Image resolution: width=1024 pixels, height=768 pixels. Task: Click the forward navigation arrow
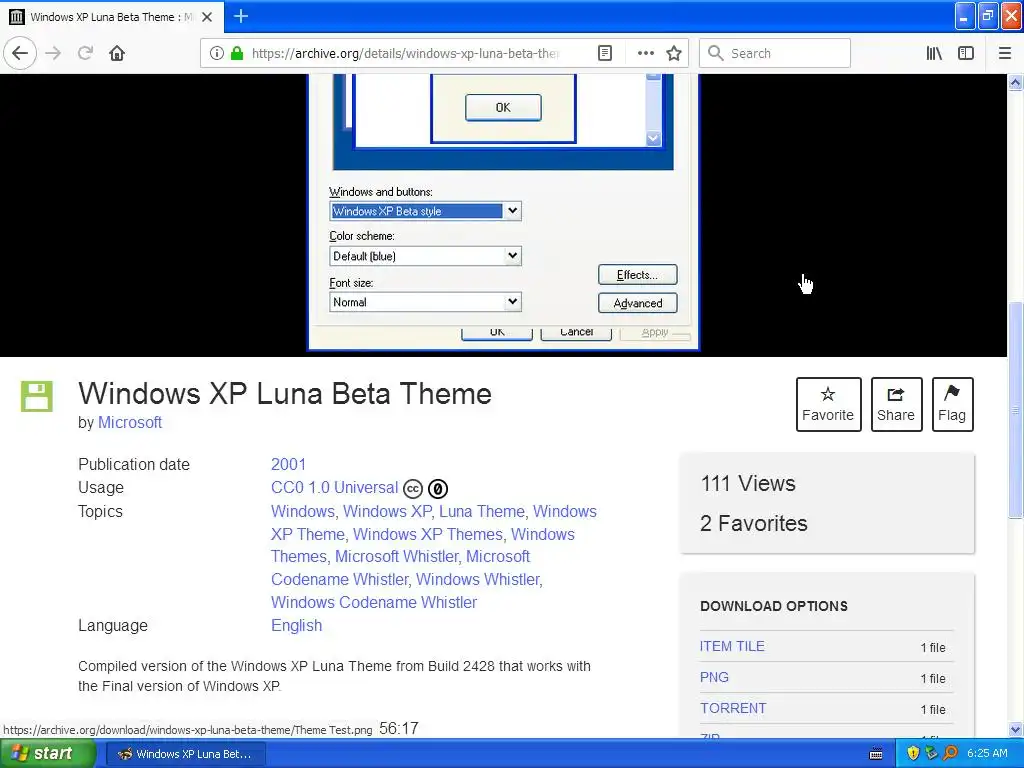53,53
